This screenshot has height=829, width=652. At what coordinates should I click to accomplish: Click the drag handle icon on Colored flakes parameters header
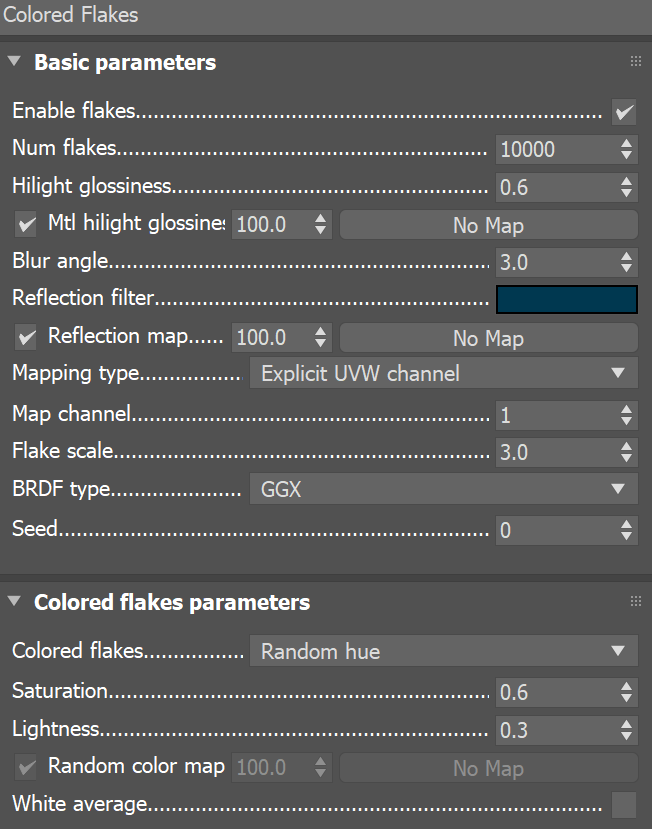click(636, 601)
